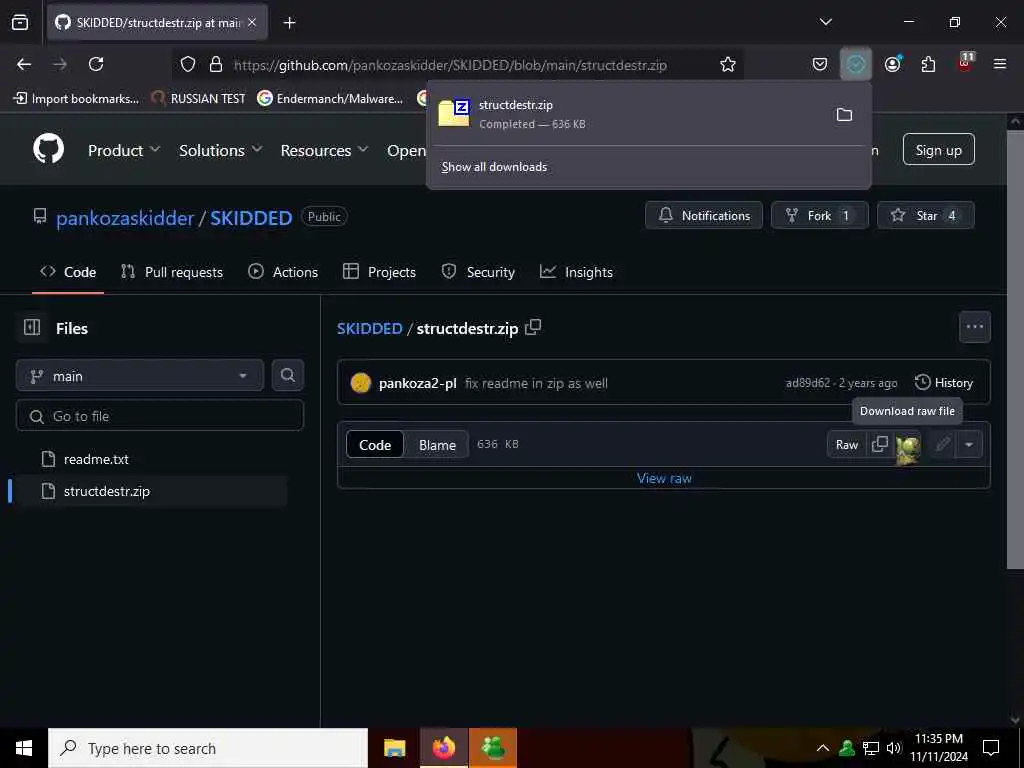Screen dimensions: 1024x768
Task: Go to GitHub homepage logo
Action: click(48, 150)
